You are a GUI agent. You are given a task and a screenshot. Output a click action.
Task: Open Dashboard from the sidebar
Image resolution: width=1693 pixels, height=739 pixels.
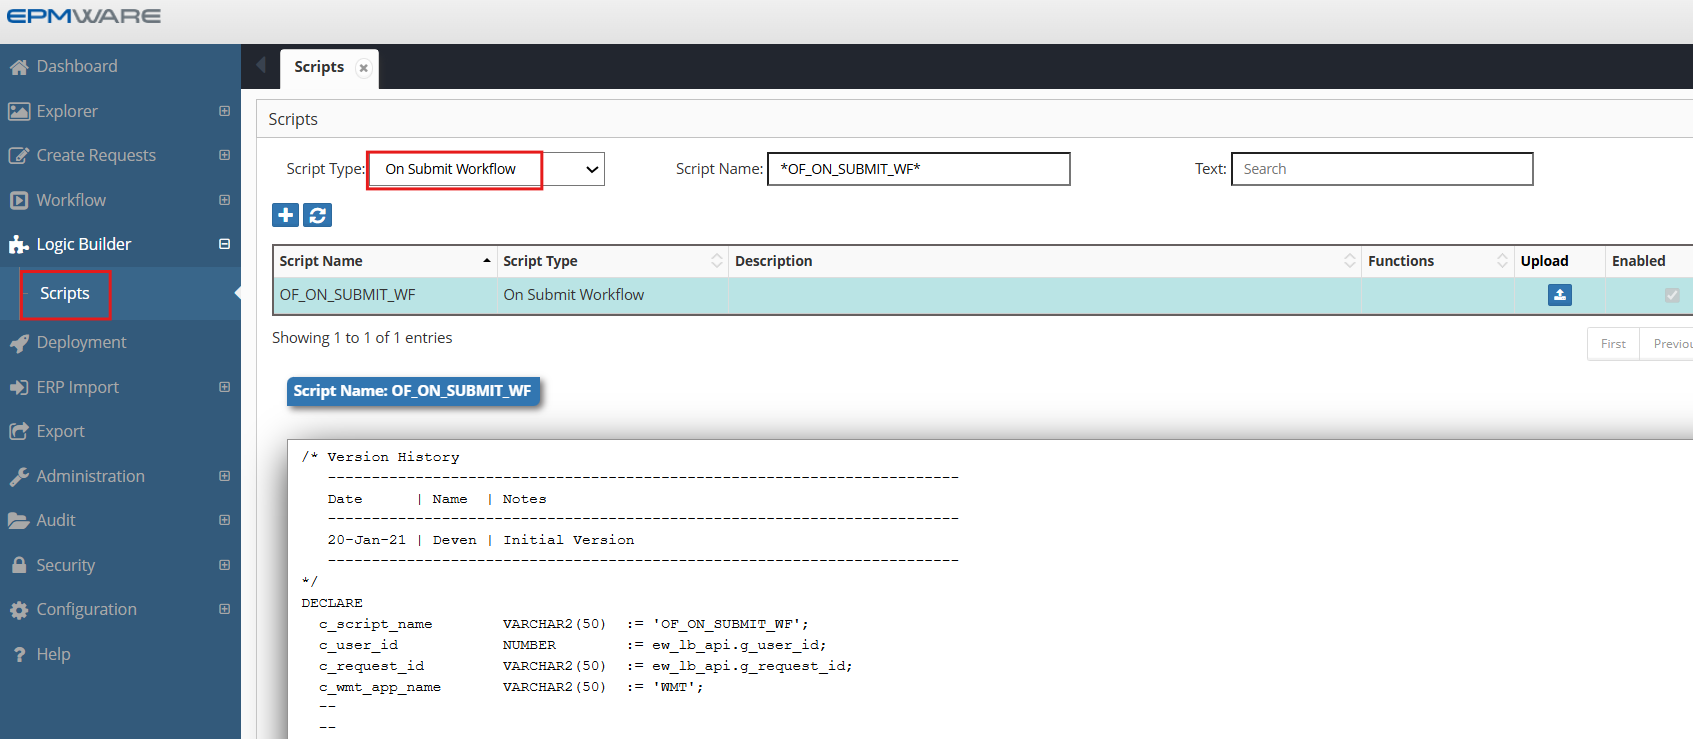[x=77, y=66]
